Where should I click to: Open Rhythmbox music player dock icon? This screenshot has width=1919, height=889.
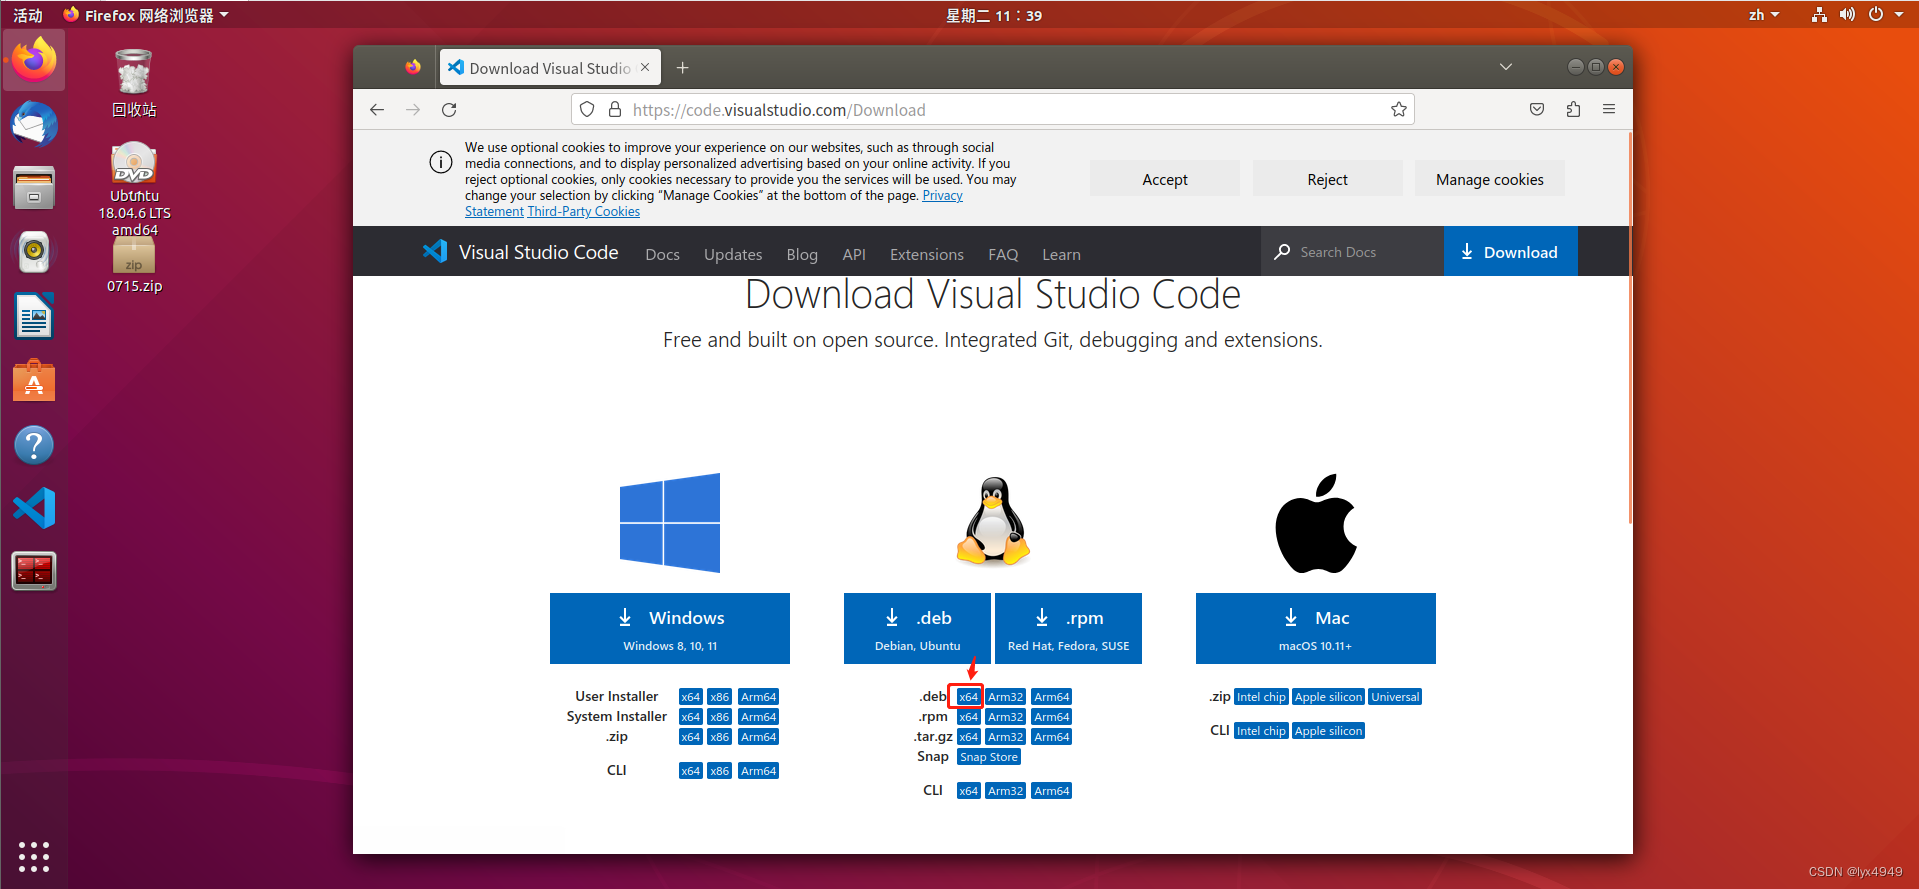[34, 252]
